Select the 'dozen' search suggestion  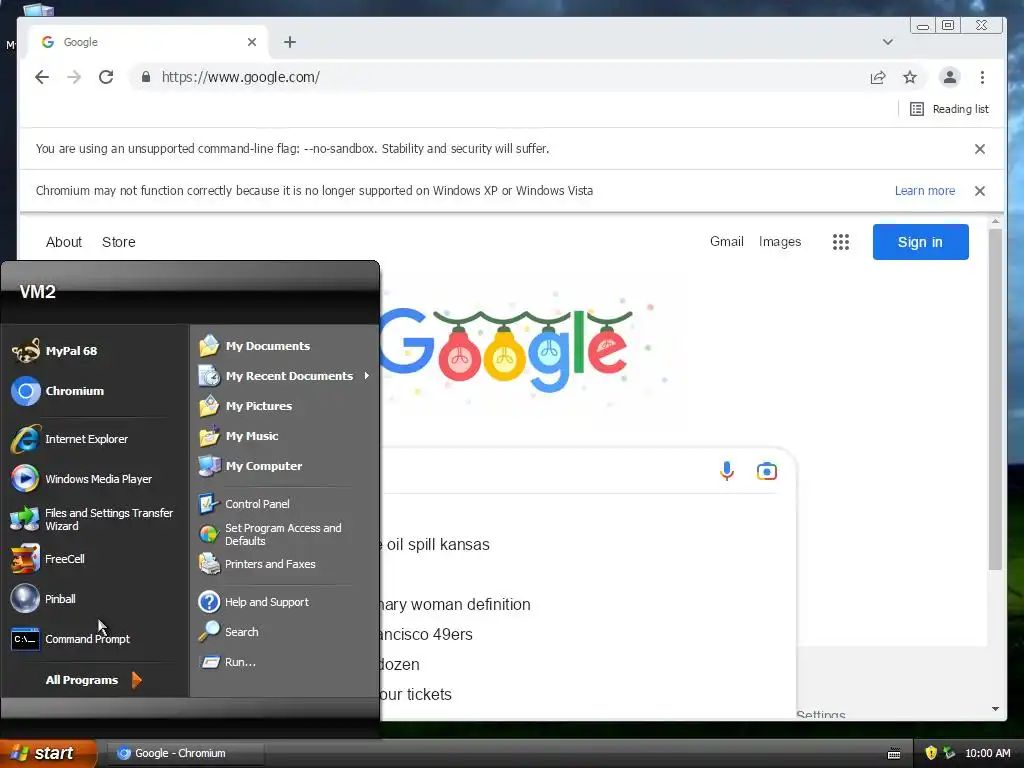[x=400, y=664]
